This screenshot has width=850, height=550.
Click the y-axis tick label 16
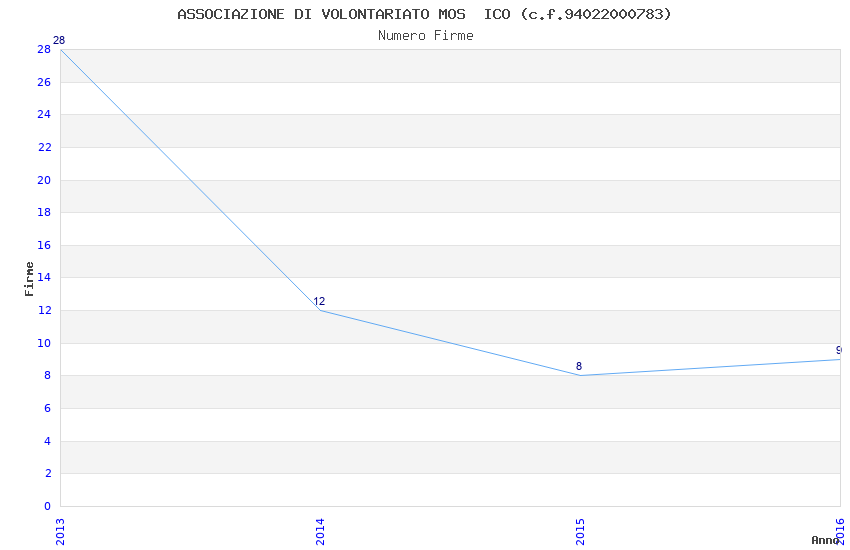tap(44, 245)
